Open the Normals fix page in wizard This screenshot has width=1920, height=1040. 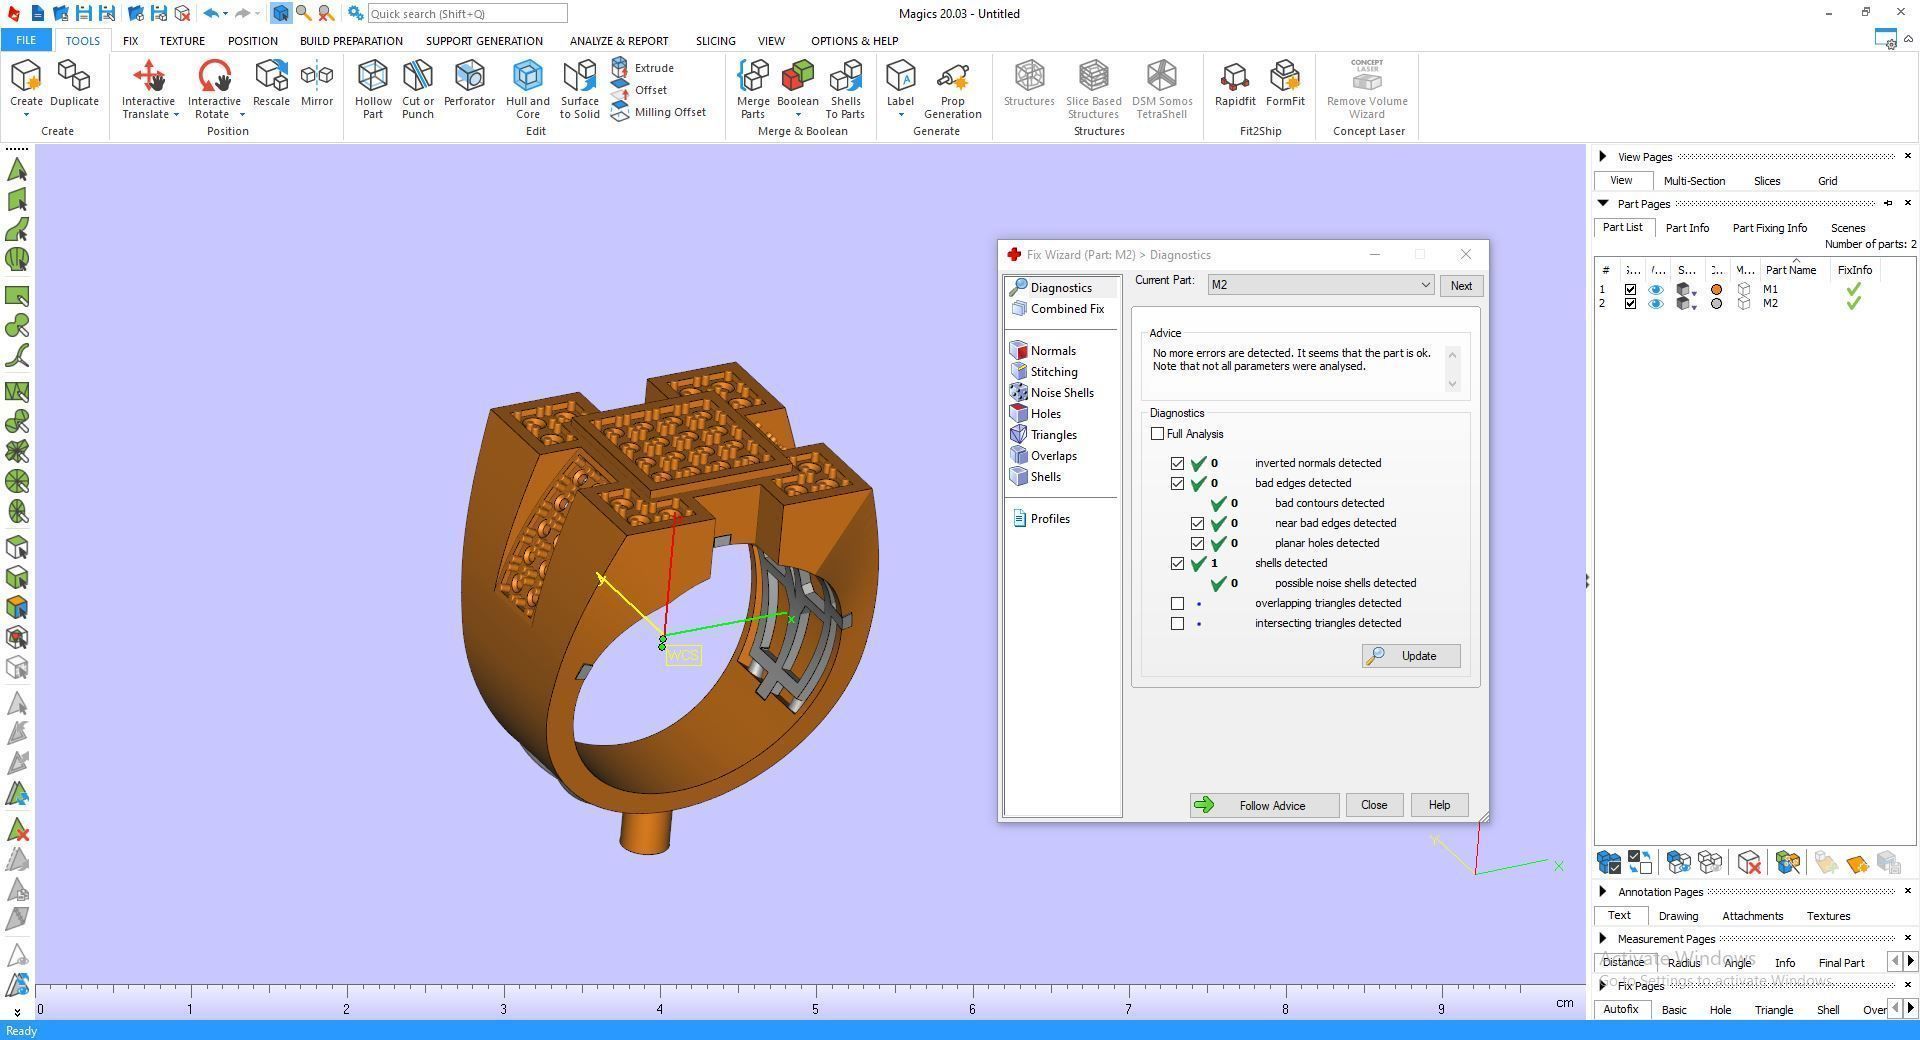(x=1043, y=351)
